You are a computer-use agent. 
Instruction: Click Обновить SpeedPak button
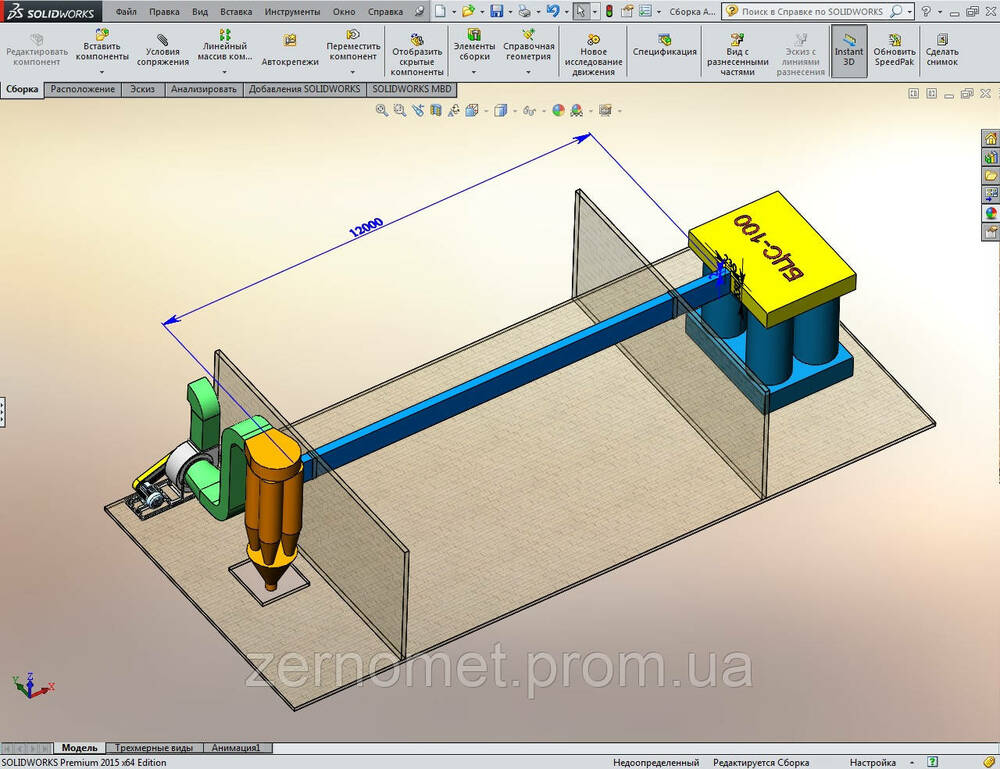click(893, 50)
